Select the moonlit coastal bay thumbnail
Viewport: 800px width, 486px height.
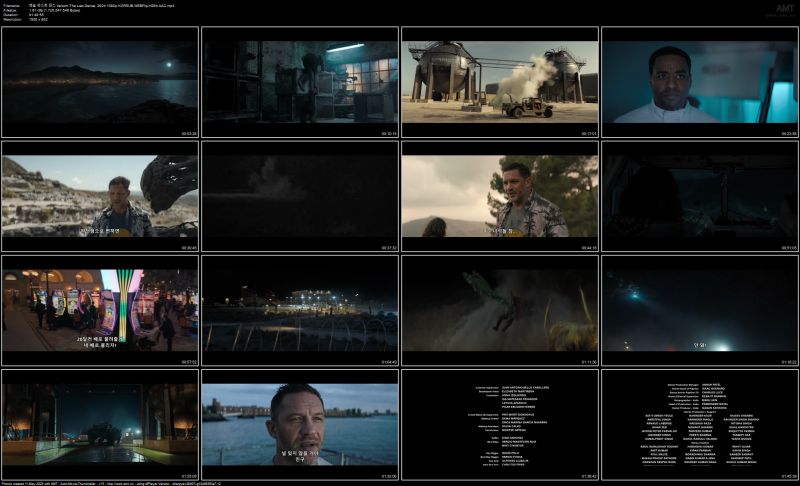tap(100, 82)
